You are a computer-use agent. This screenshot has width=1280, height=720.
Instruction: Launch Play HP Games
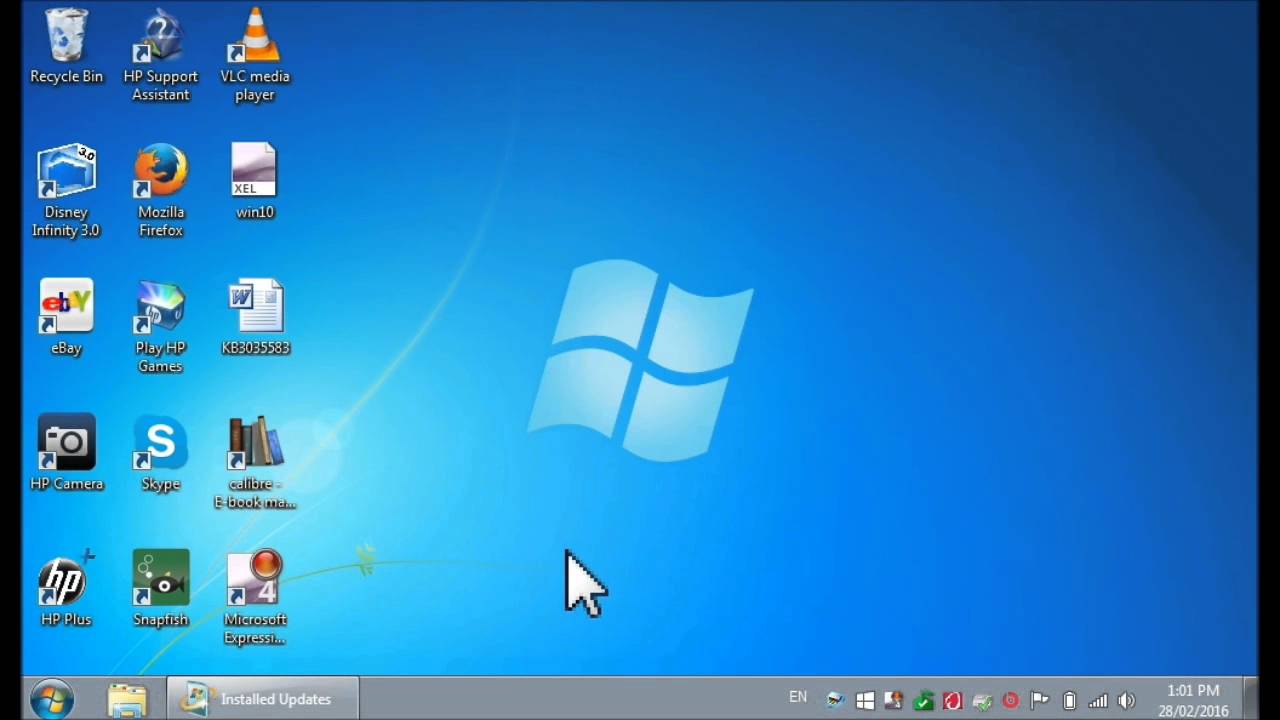(161, 306)
